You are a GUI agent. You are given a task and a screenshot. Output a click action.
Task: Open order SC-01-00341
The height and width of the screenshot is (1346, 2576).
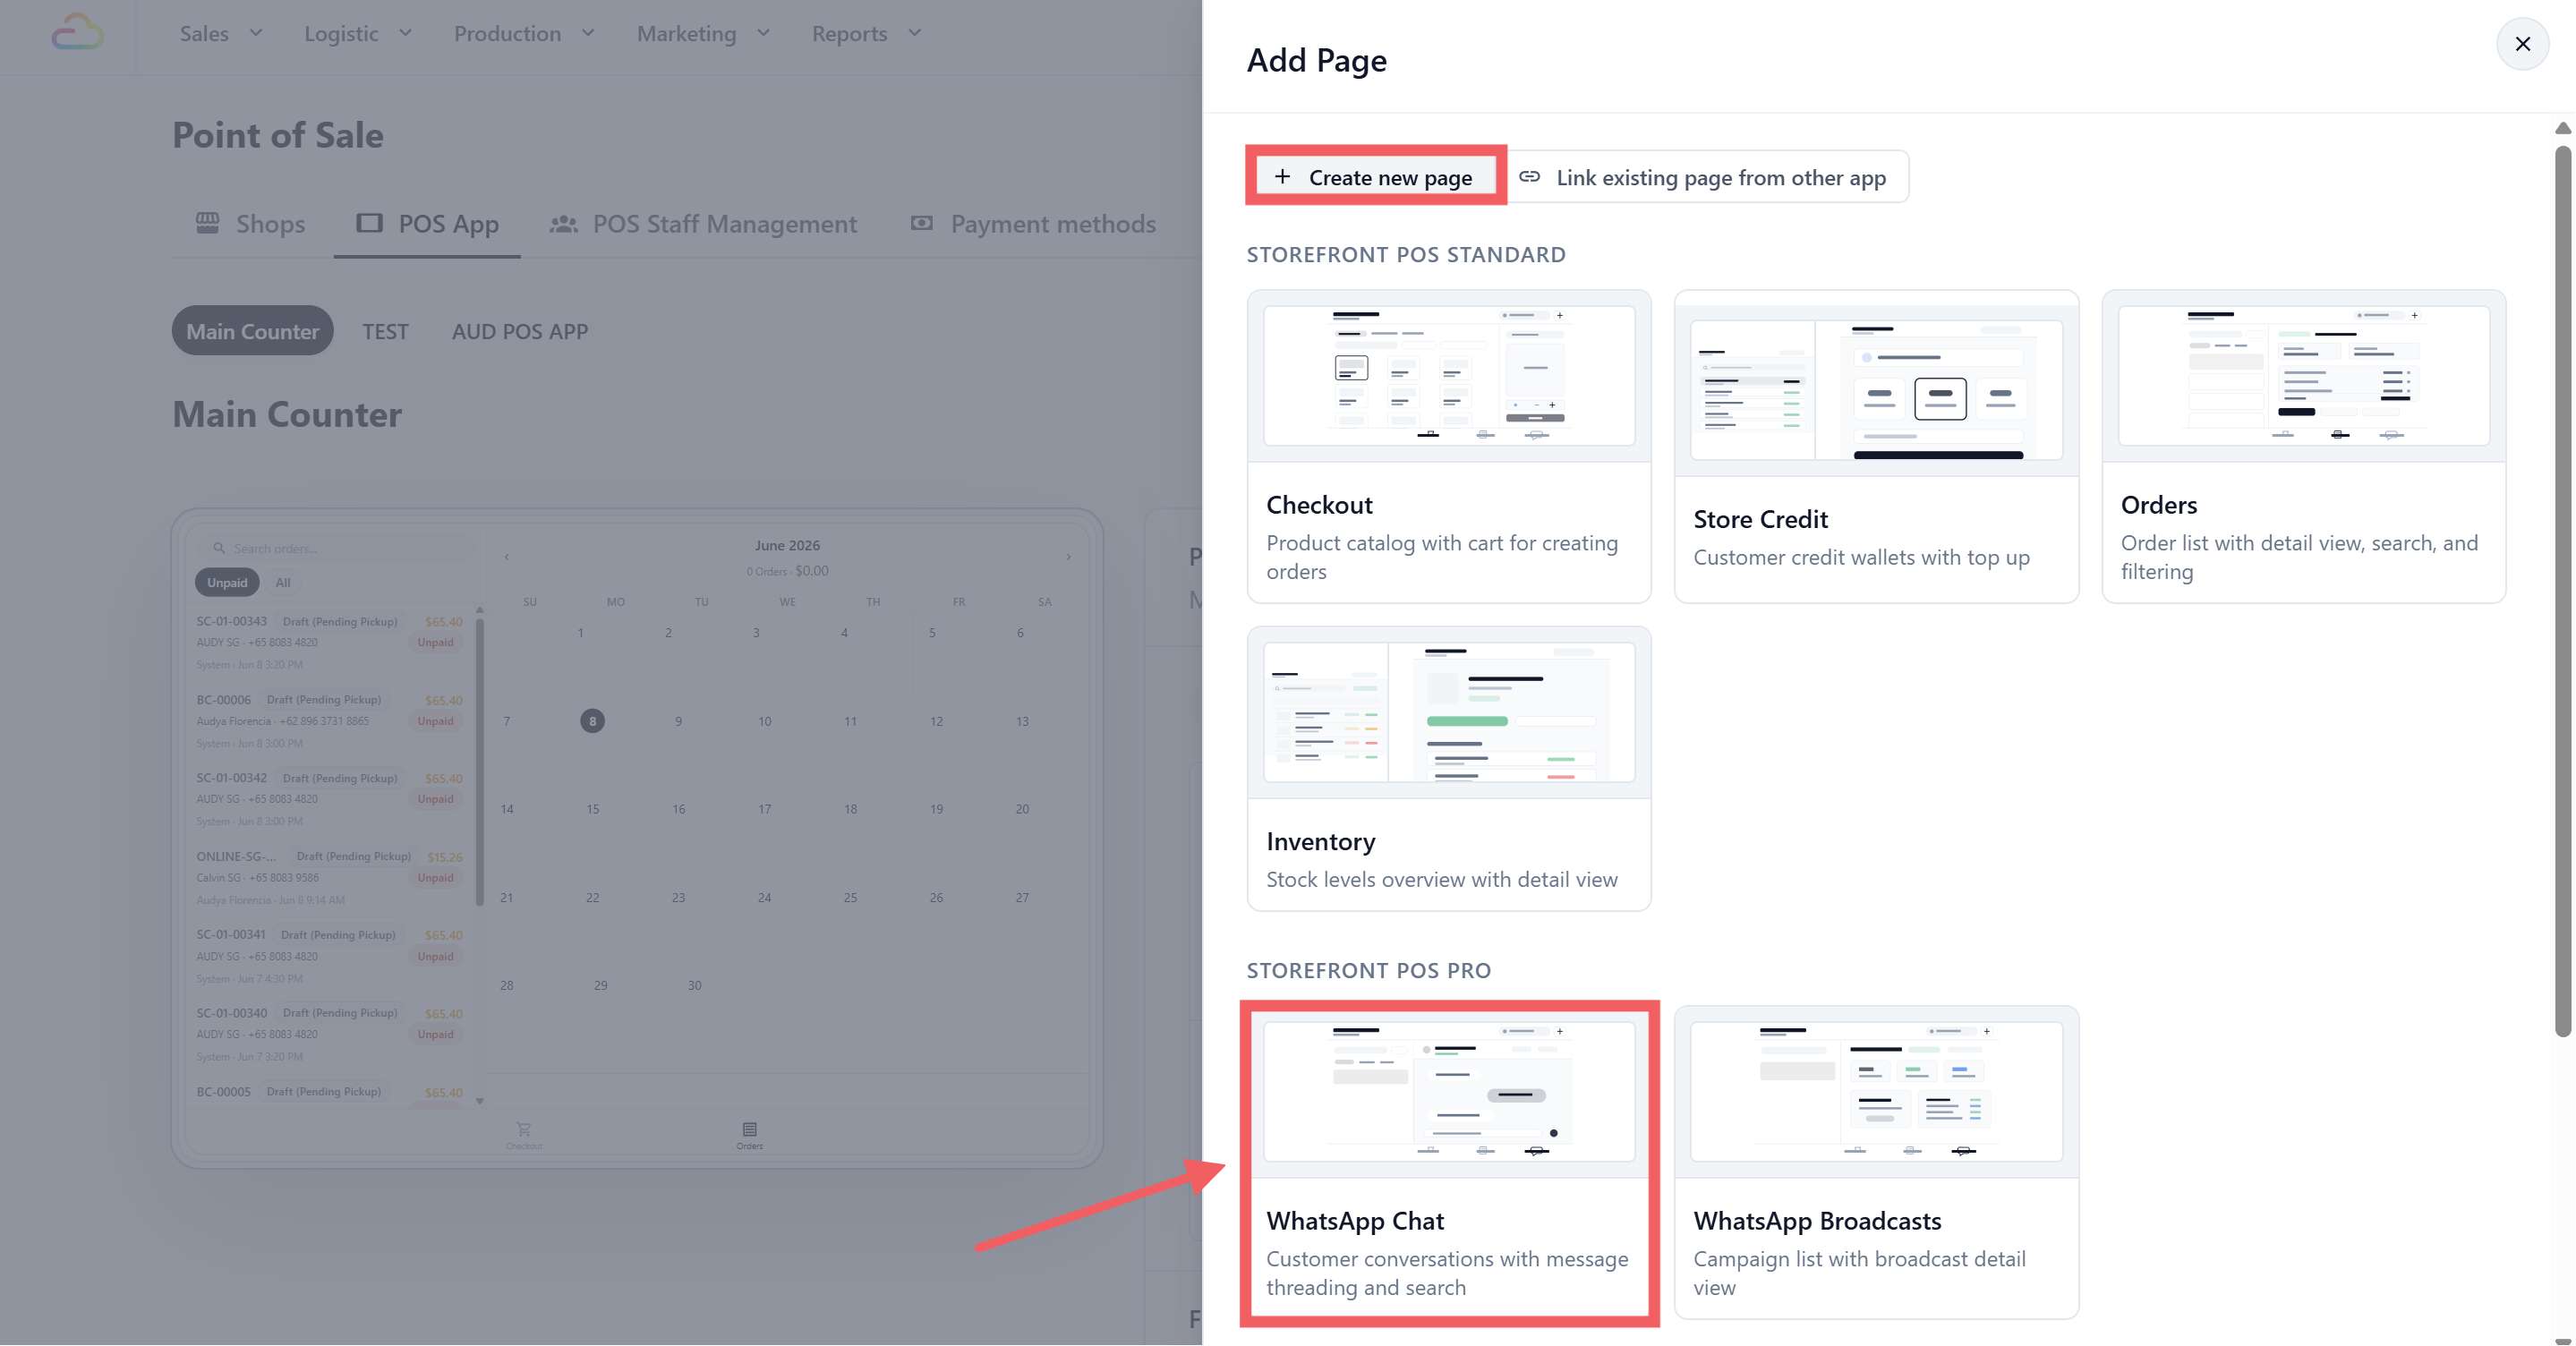click(330, 956)
